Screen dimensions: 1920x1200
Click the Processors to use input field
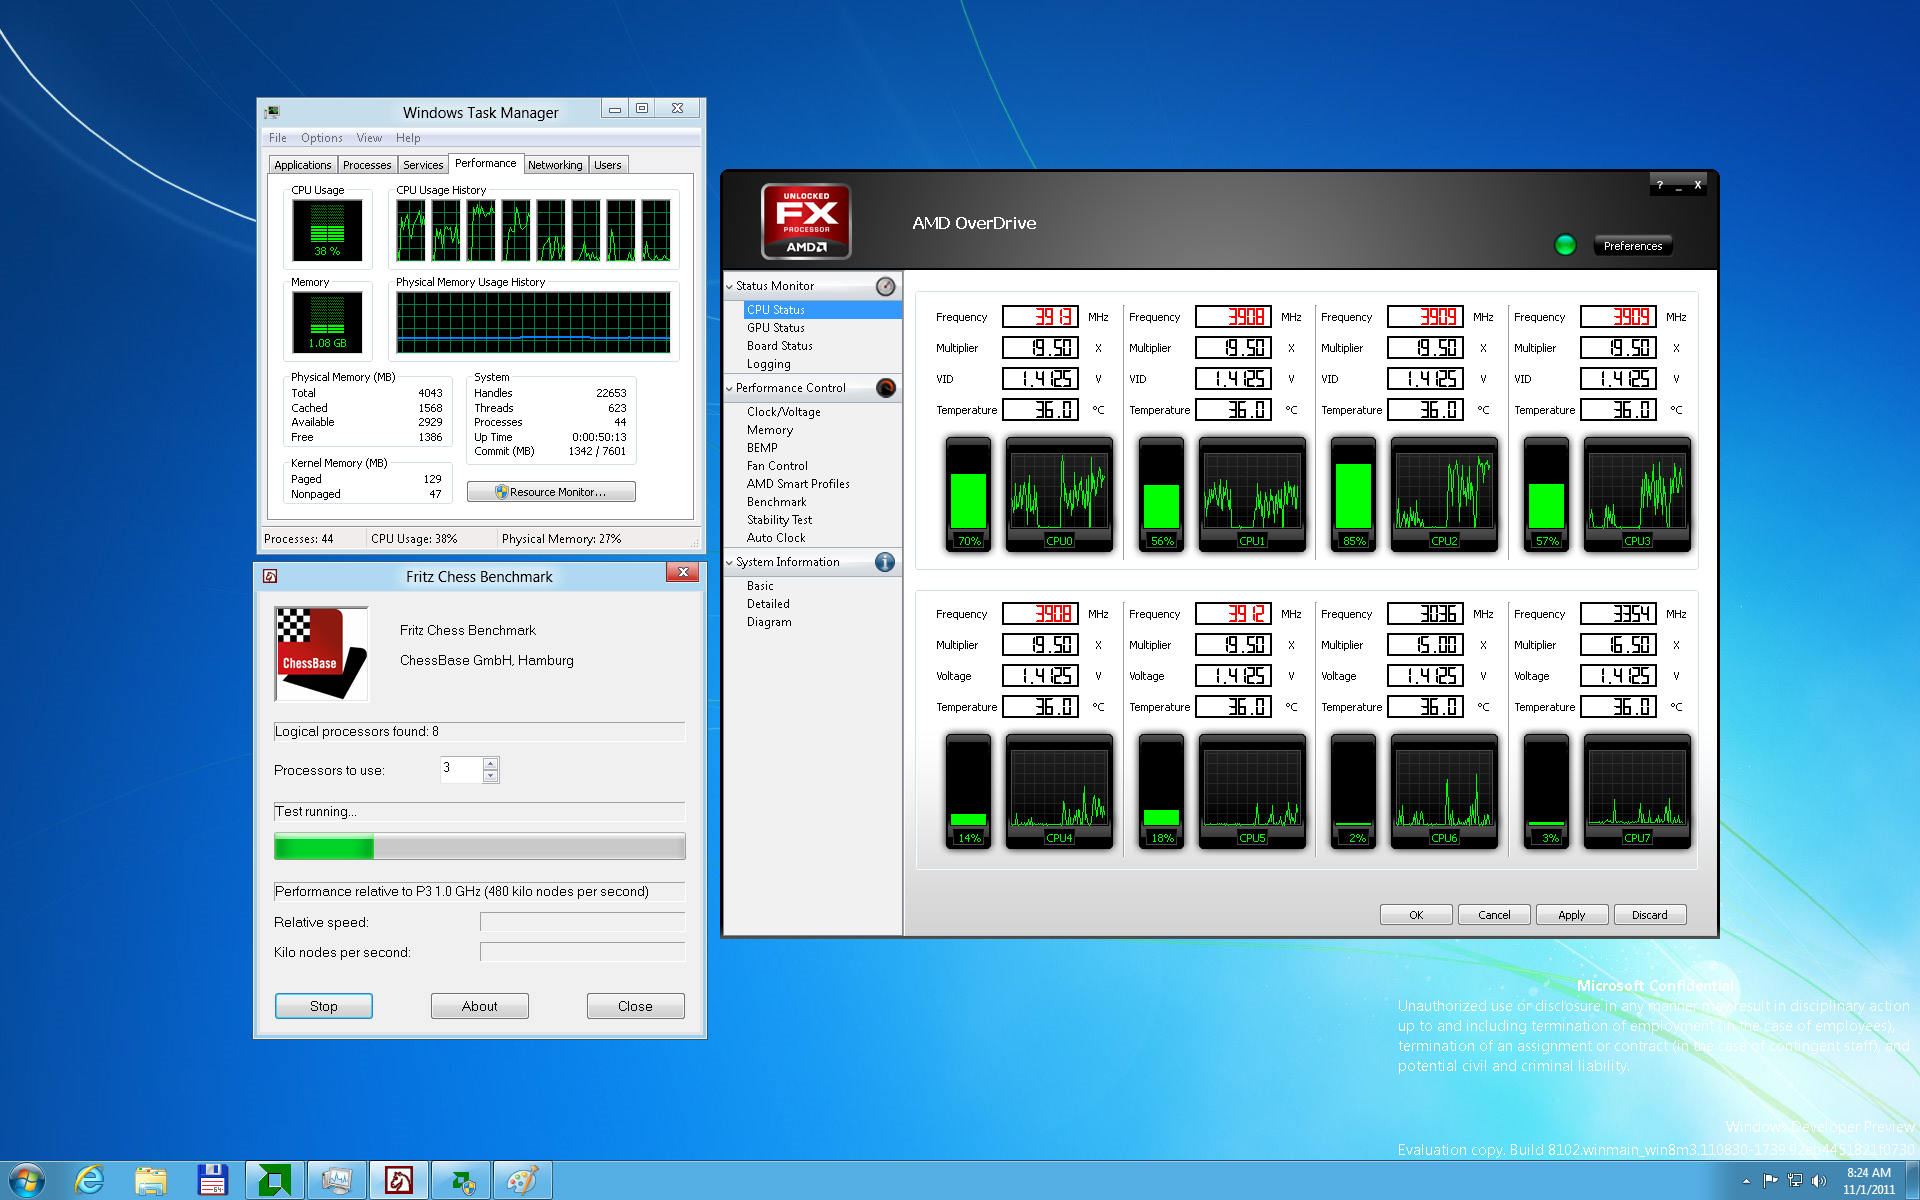461,769
